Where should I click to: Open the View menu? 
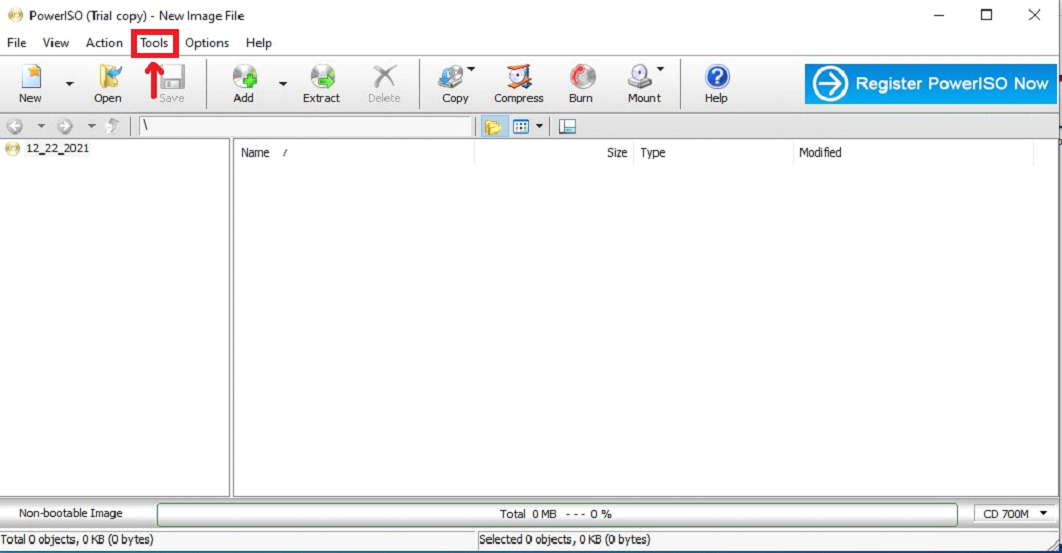(56, 43)
